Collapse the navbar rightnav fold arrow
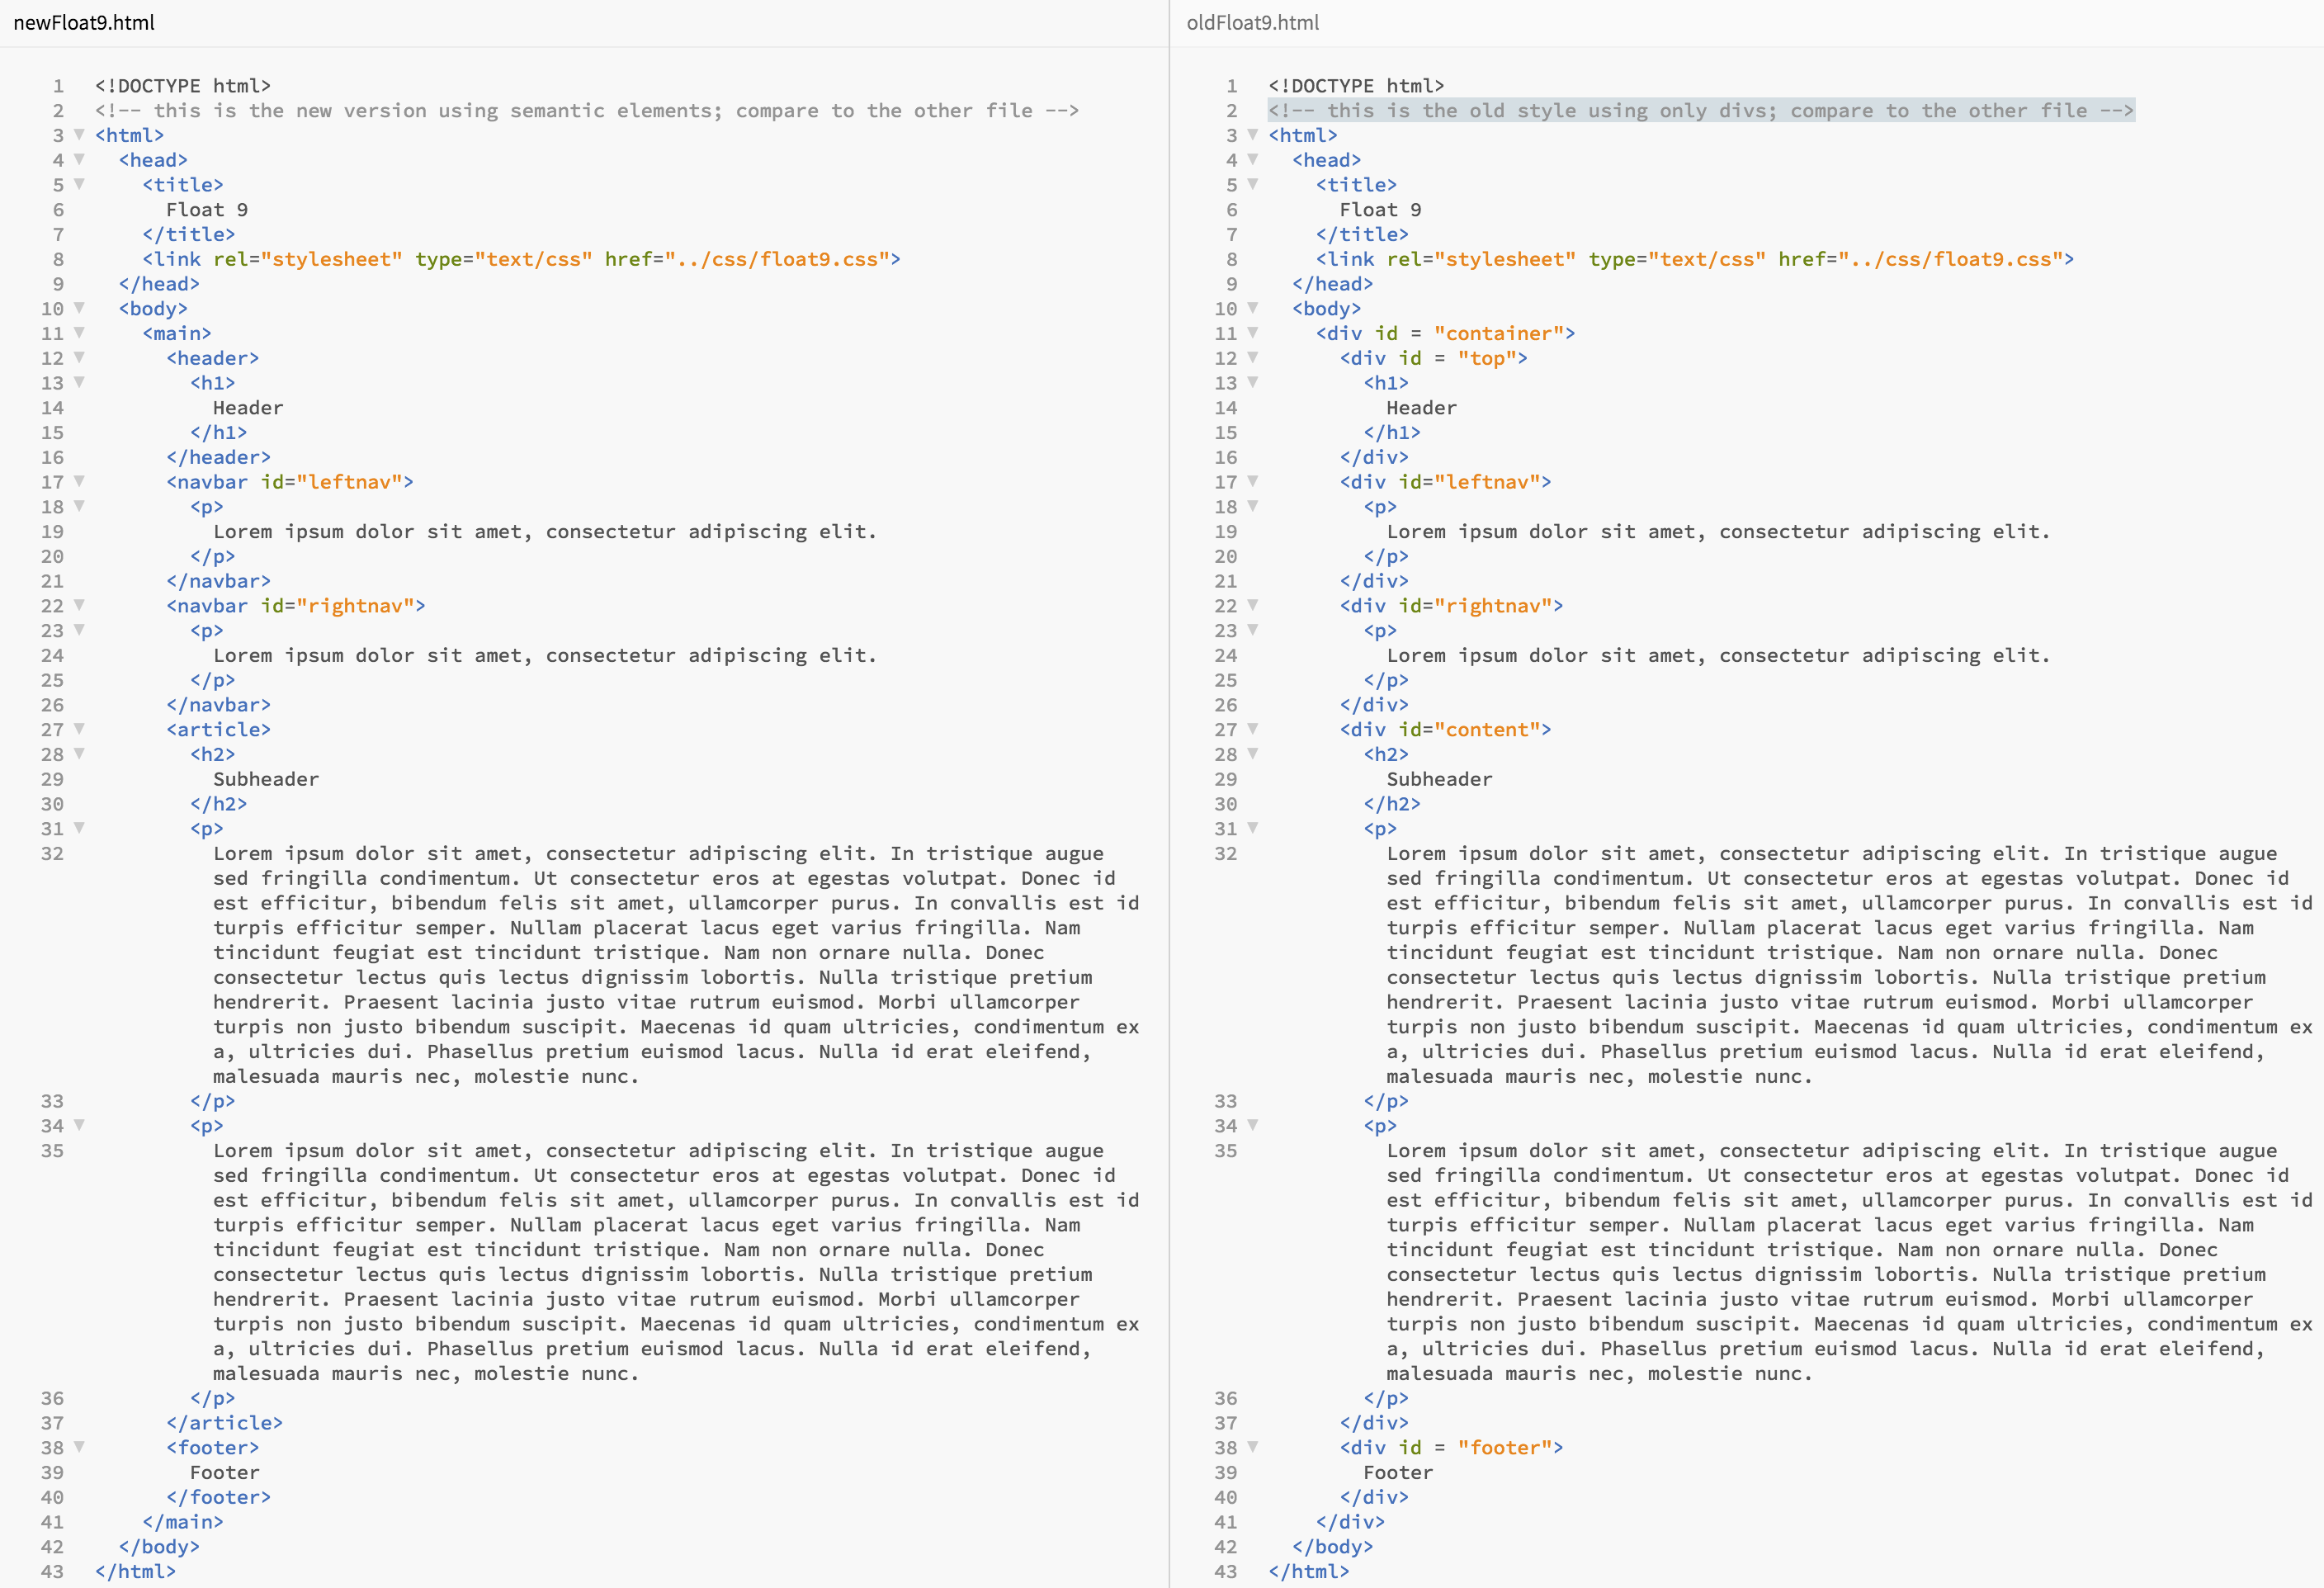 tap(79, 605)
